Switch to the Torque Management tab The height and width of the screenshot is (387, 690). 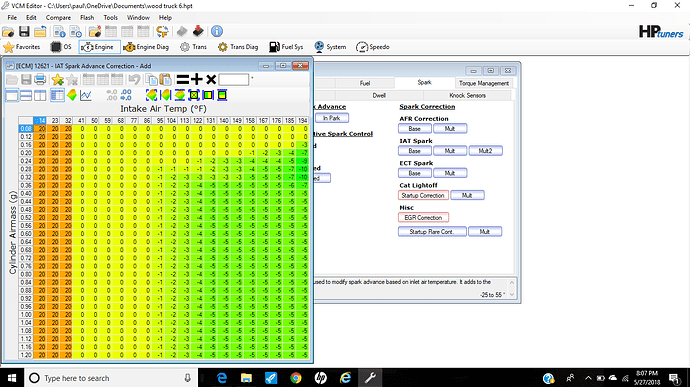(484, 83)
